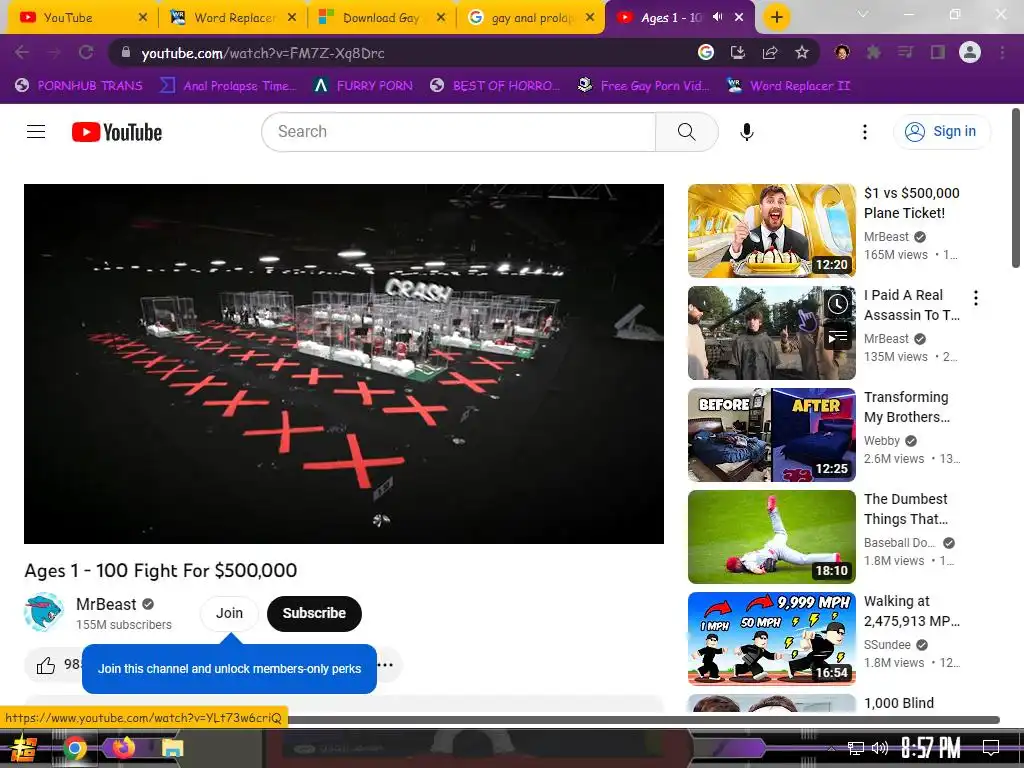Viewport: 1024px width, 768px height.
Task: Click the Webby channel name
Action: 882,441
